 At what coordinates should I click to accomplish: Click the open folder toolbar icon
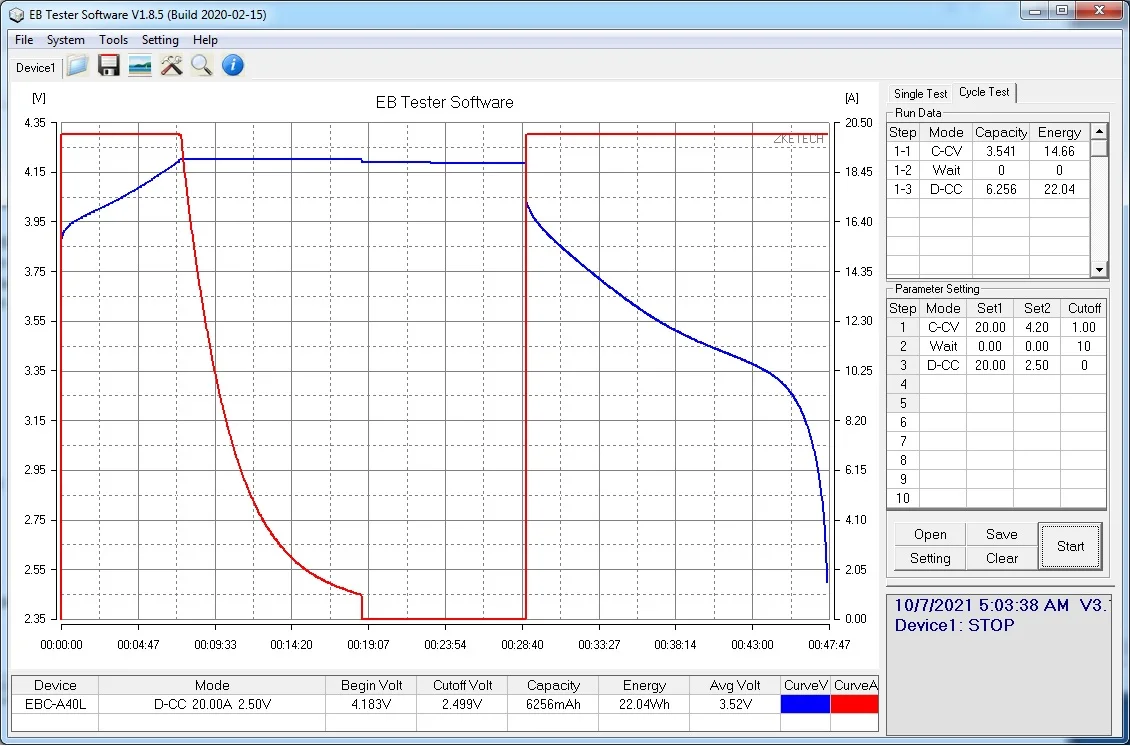pyautogui.click(x=78, y=66)
